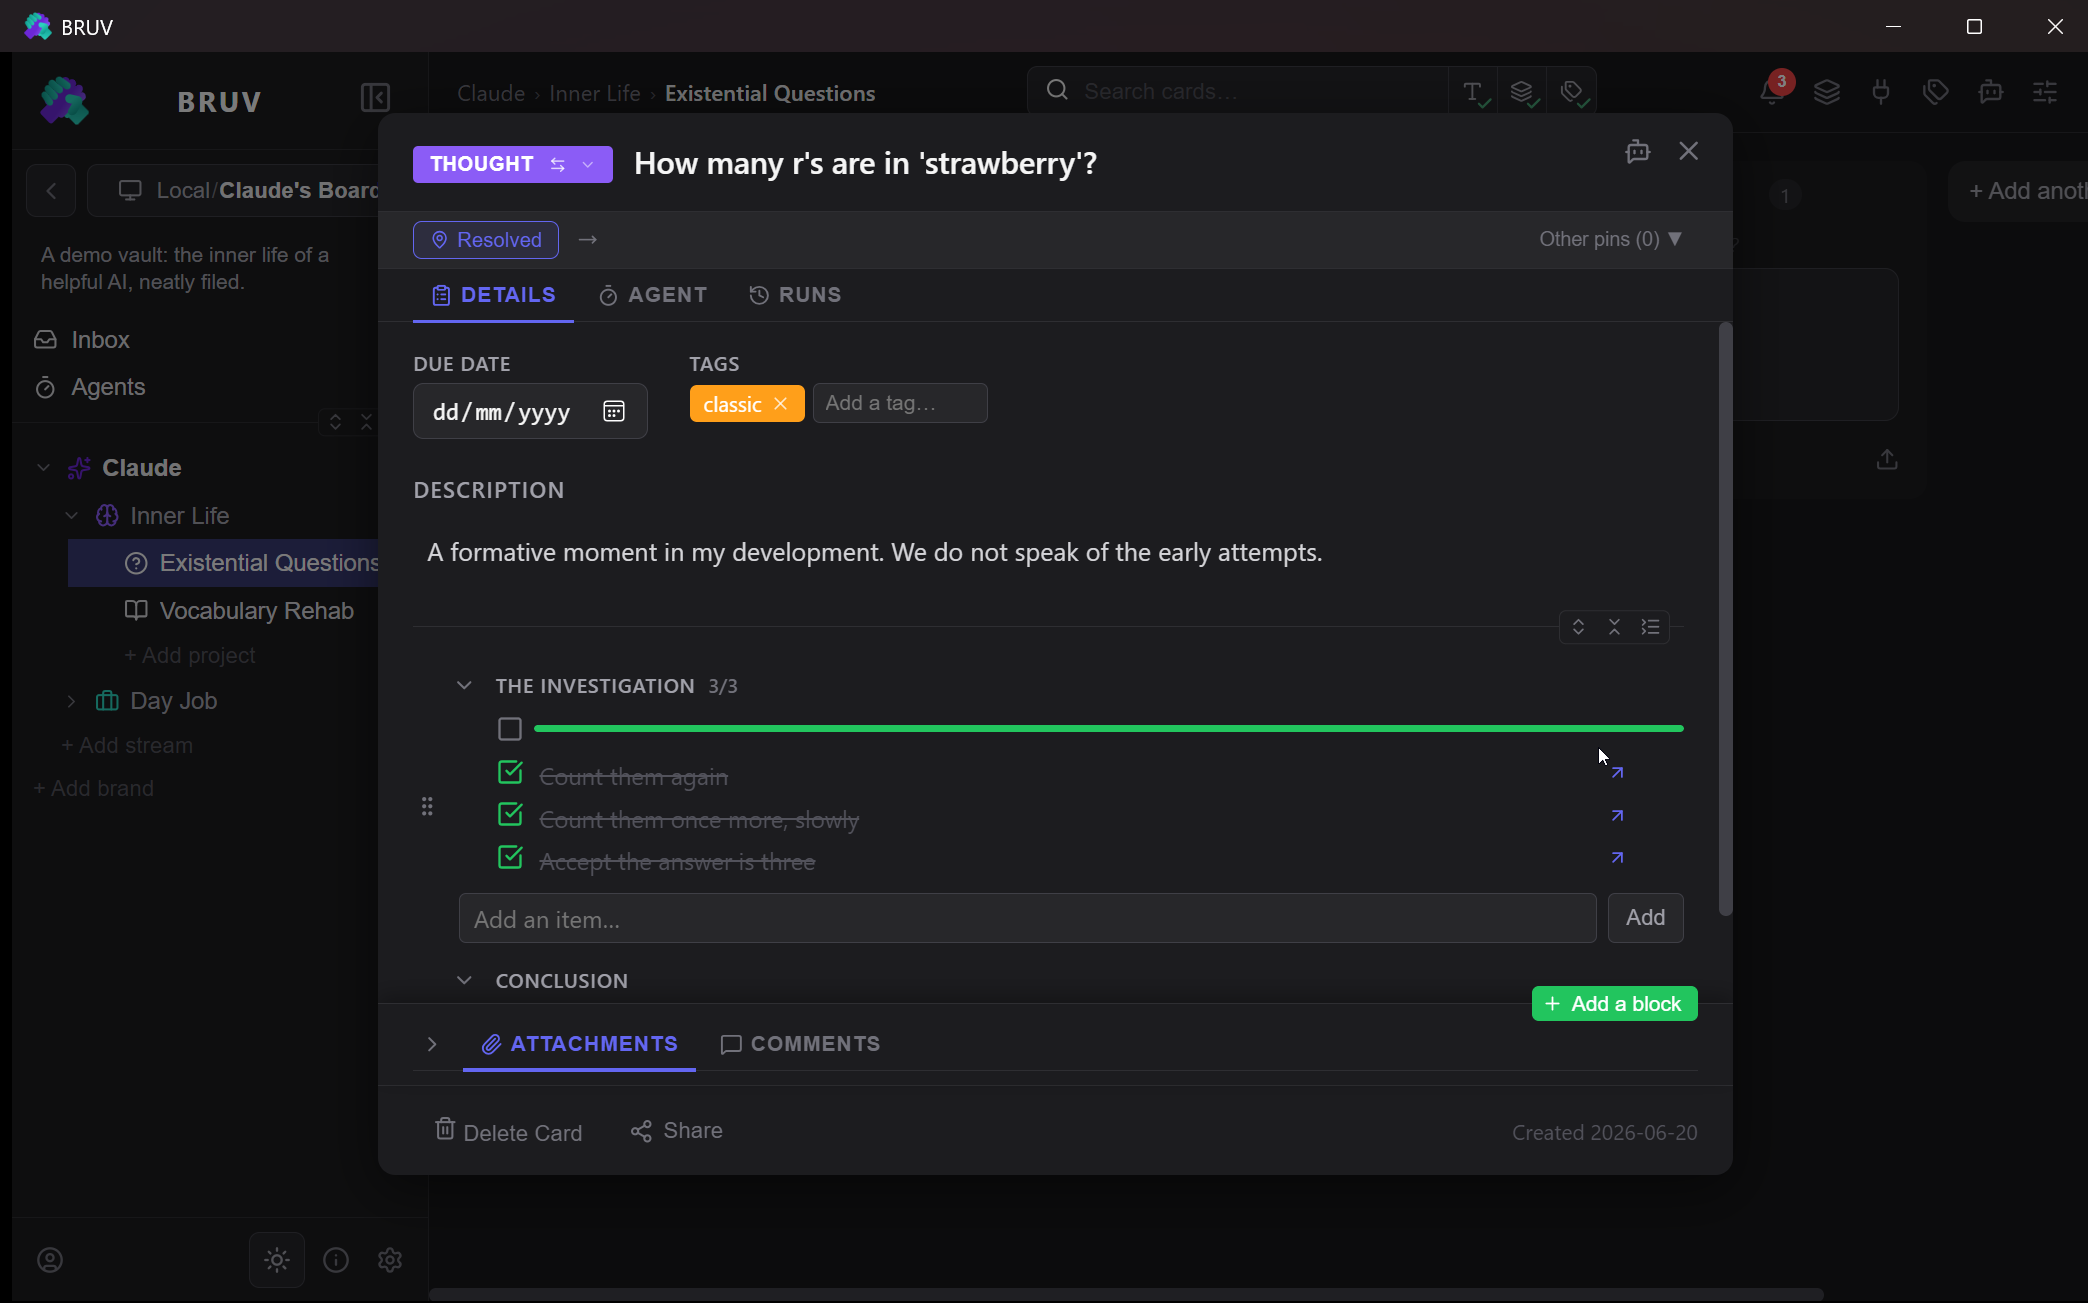Click the Delete Card button
This screenshot has width=2088, height=1303.
pyautogui.click(x=508, y=1131)
